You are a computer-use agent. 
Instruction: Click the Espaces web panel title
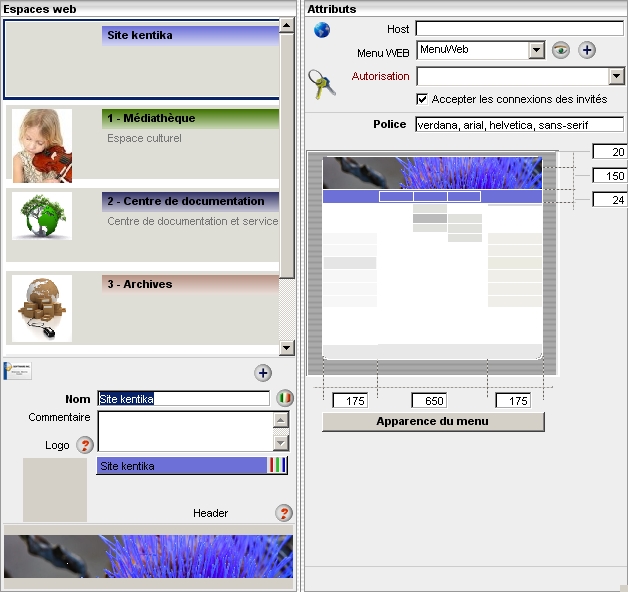point(40,9)
